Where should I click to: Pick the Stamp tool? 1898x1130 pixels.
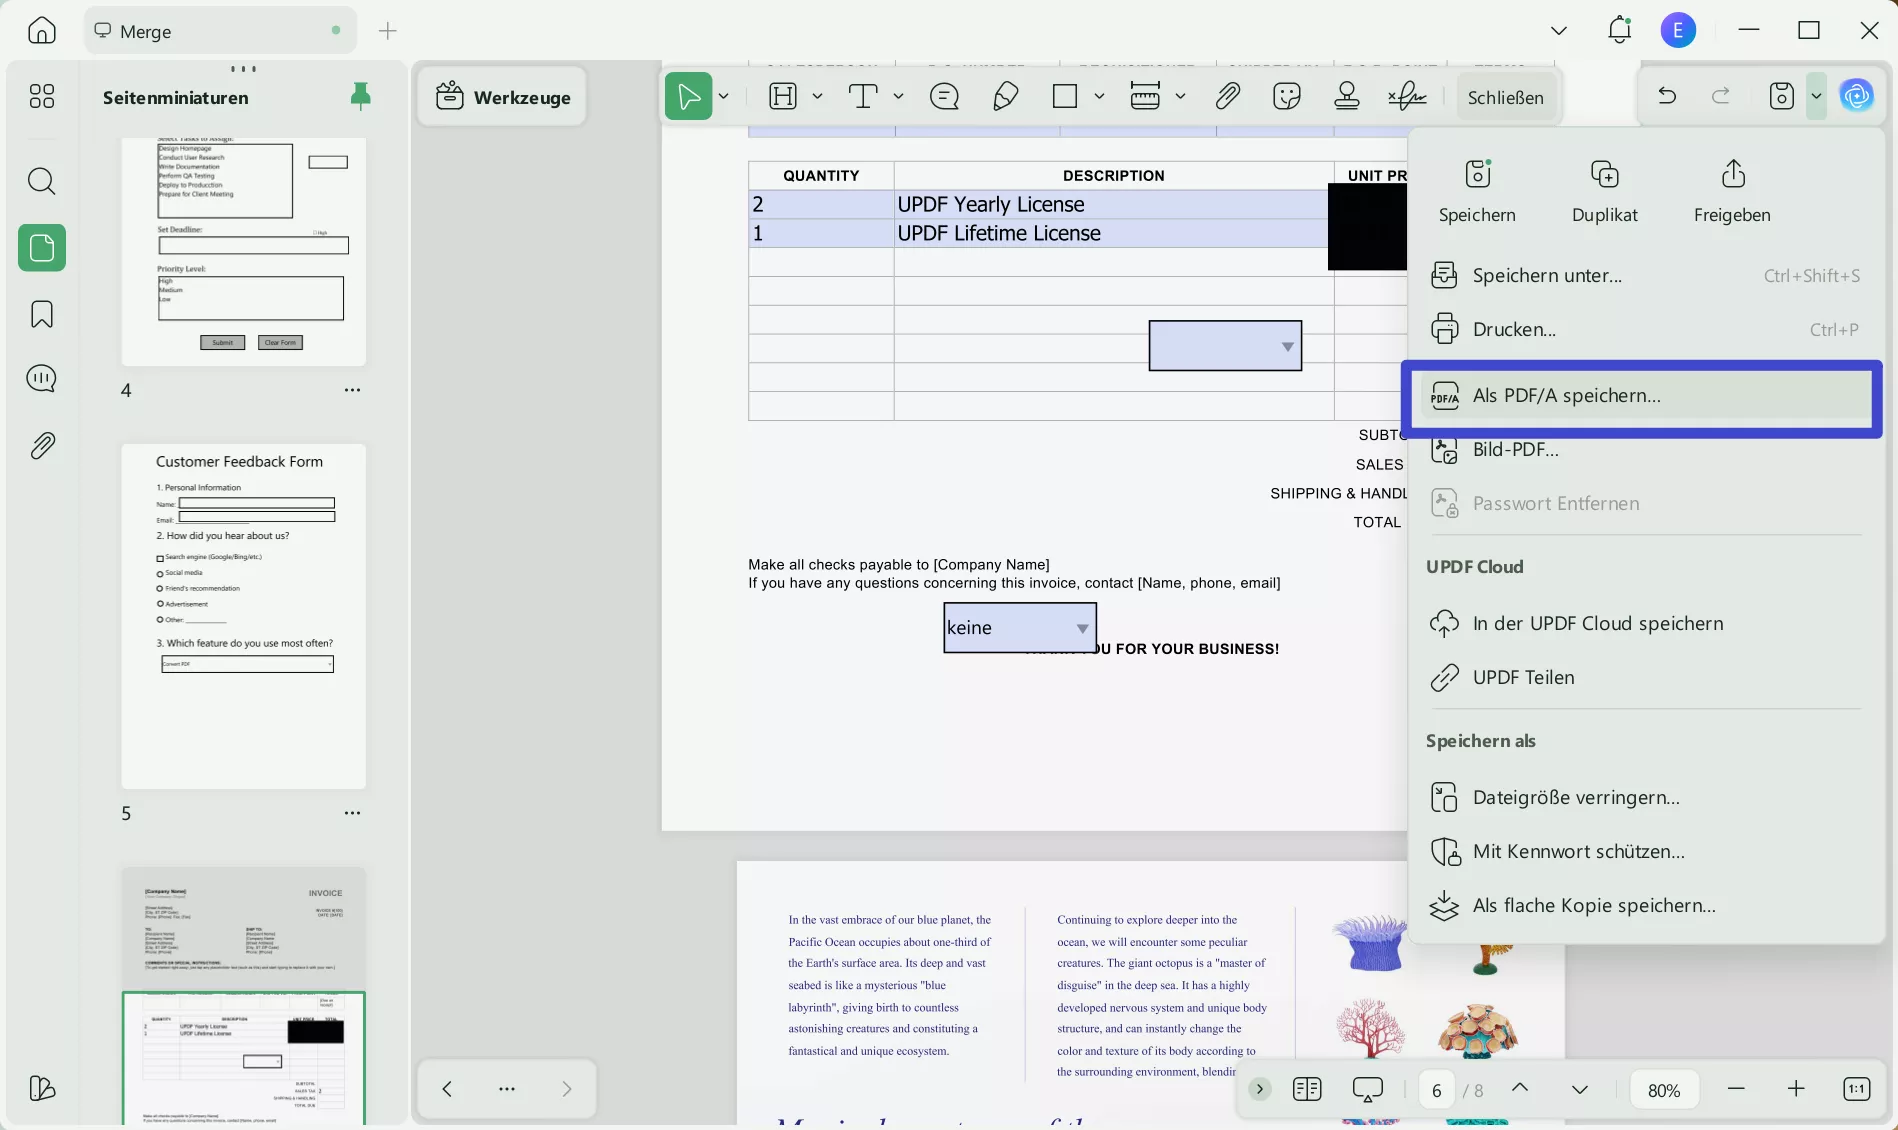[x=1346, y=95]
